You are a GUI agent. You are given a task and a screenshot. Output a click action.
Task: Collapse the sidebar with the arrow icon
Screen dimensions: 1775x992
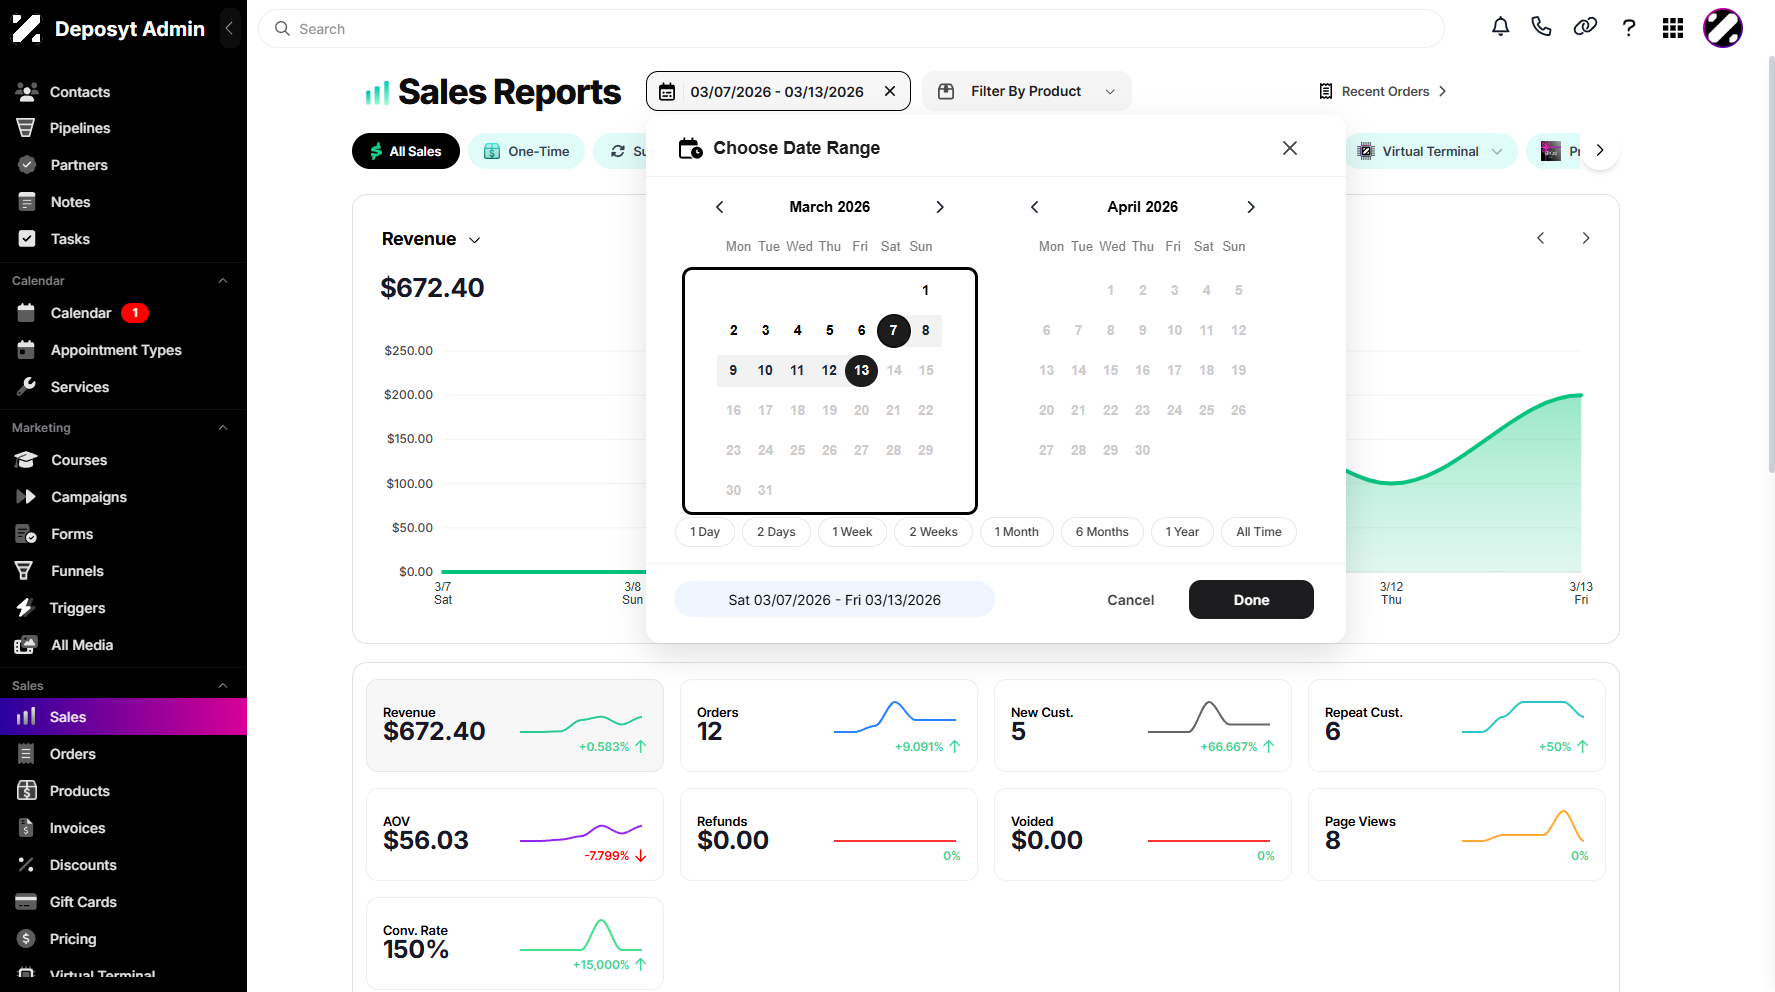(x=229, y=28)
